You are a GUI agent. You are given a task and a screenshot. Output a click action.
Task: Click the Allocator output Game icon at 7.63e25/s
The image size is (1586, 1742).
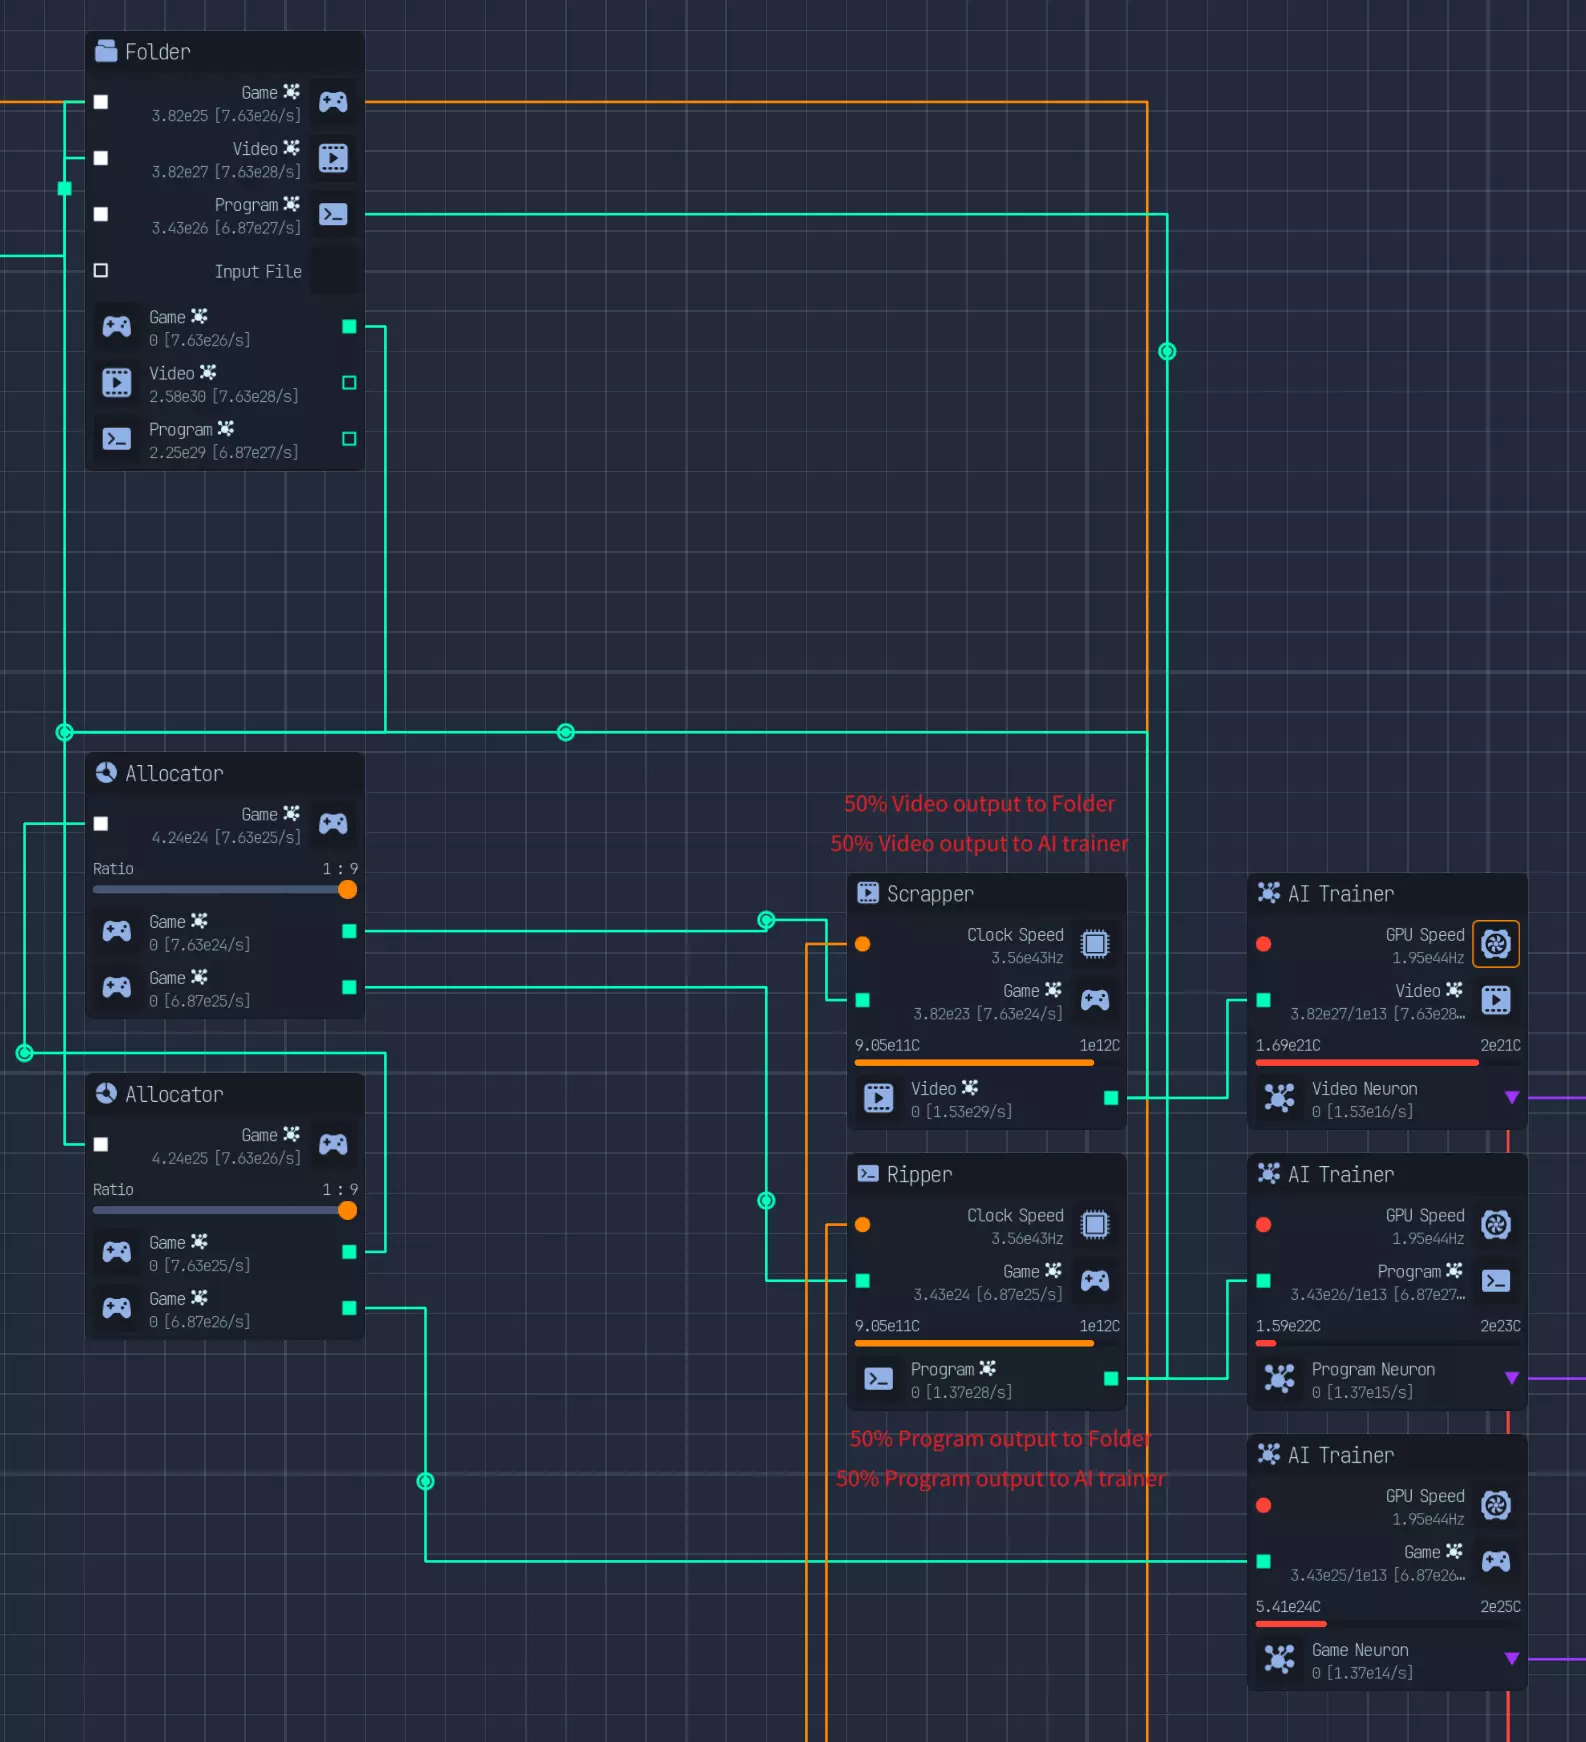[x=117, y=1252]
